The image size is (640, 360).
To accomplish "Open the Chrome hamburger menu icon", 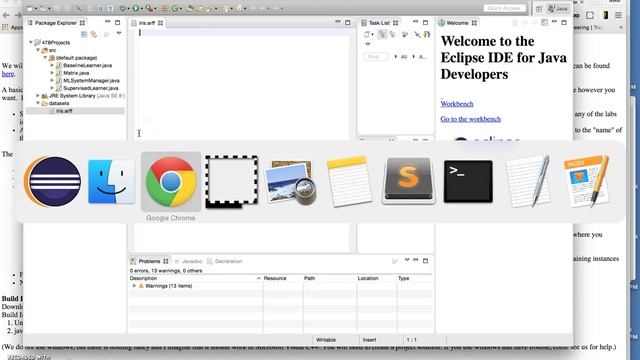I will [618, 15].
